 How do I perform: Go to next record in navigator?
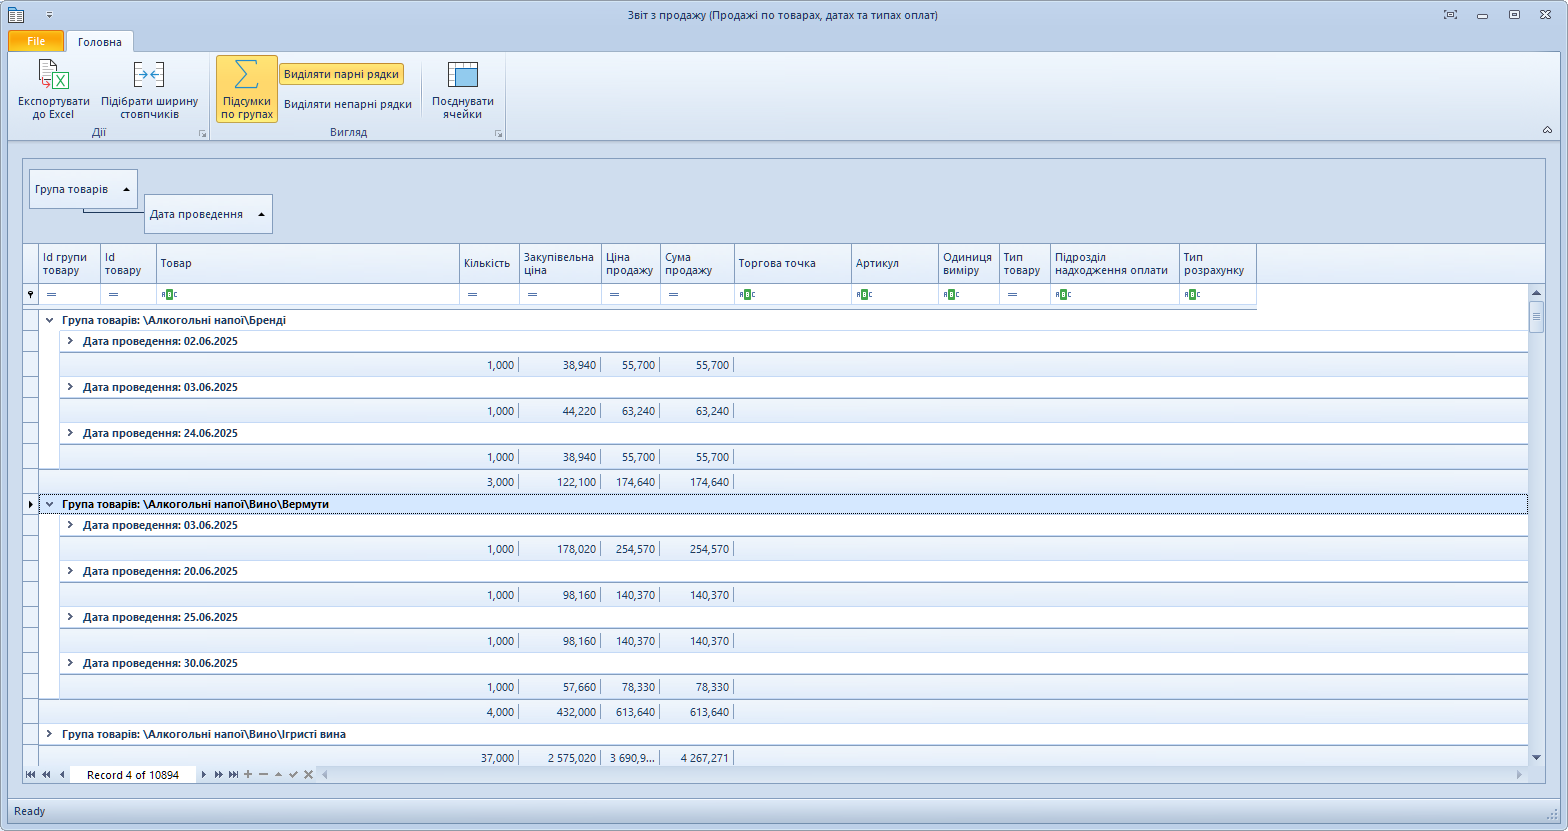click(204, 775)
